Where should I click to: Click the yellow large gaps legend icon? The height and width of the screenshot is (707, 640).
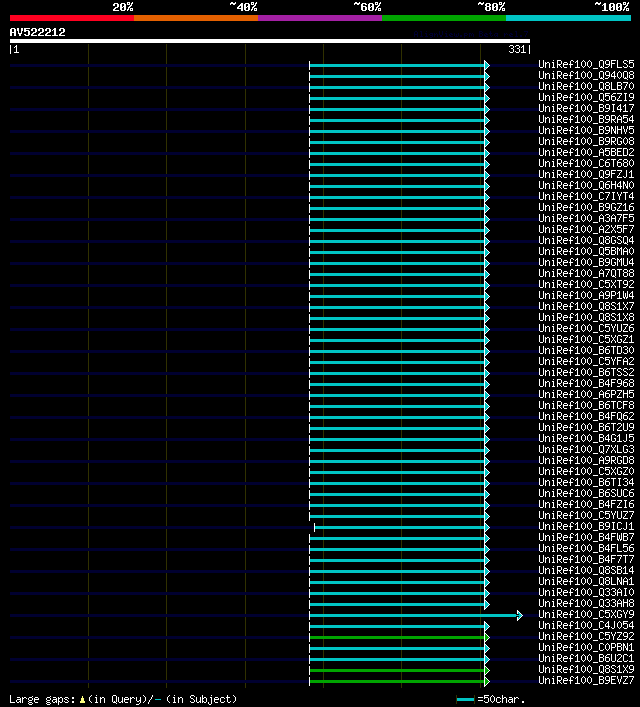click(82, 700)
